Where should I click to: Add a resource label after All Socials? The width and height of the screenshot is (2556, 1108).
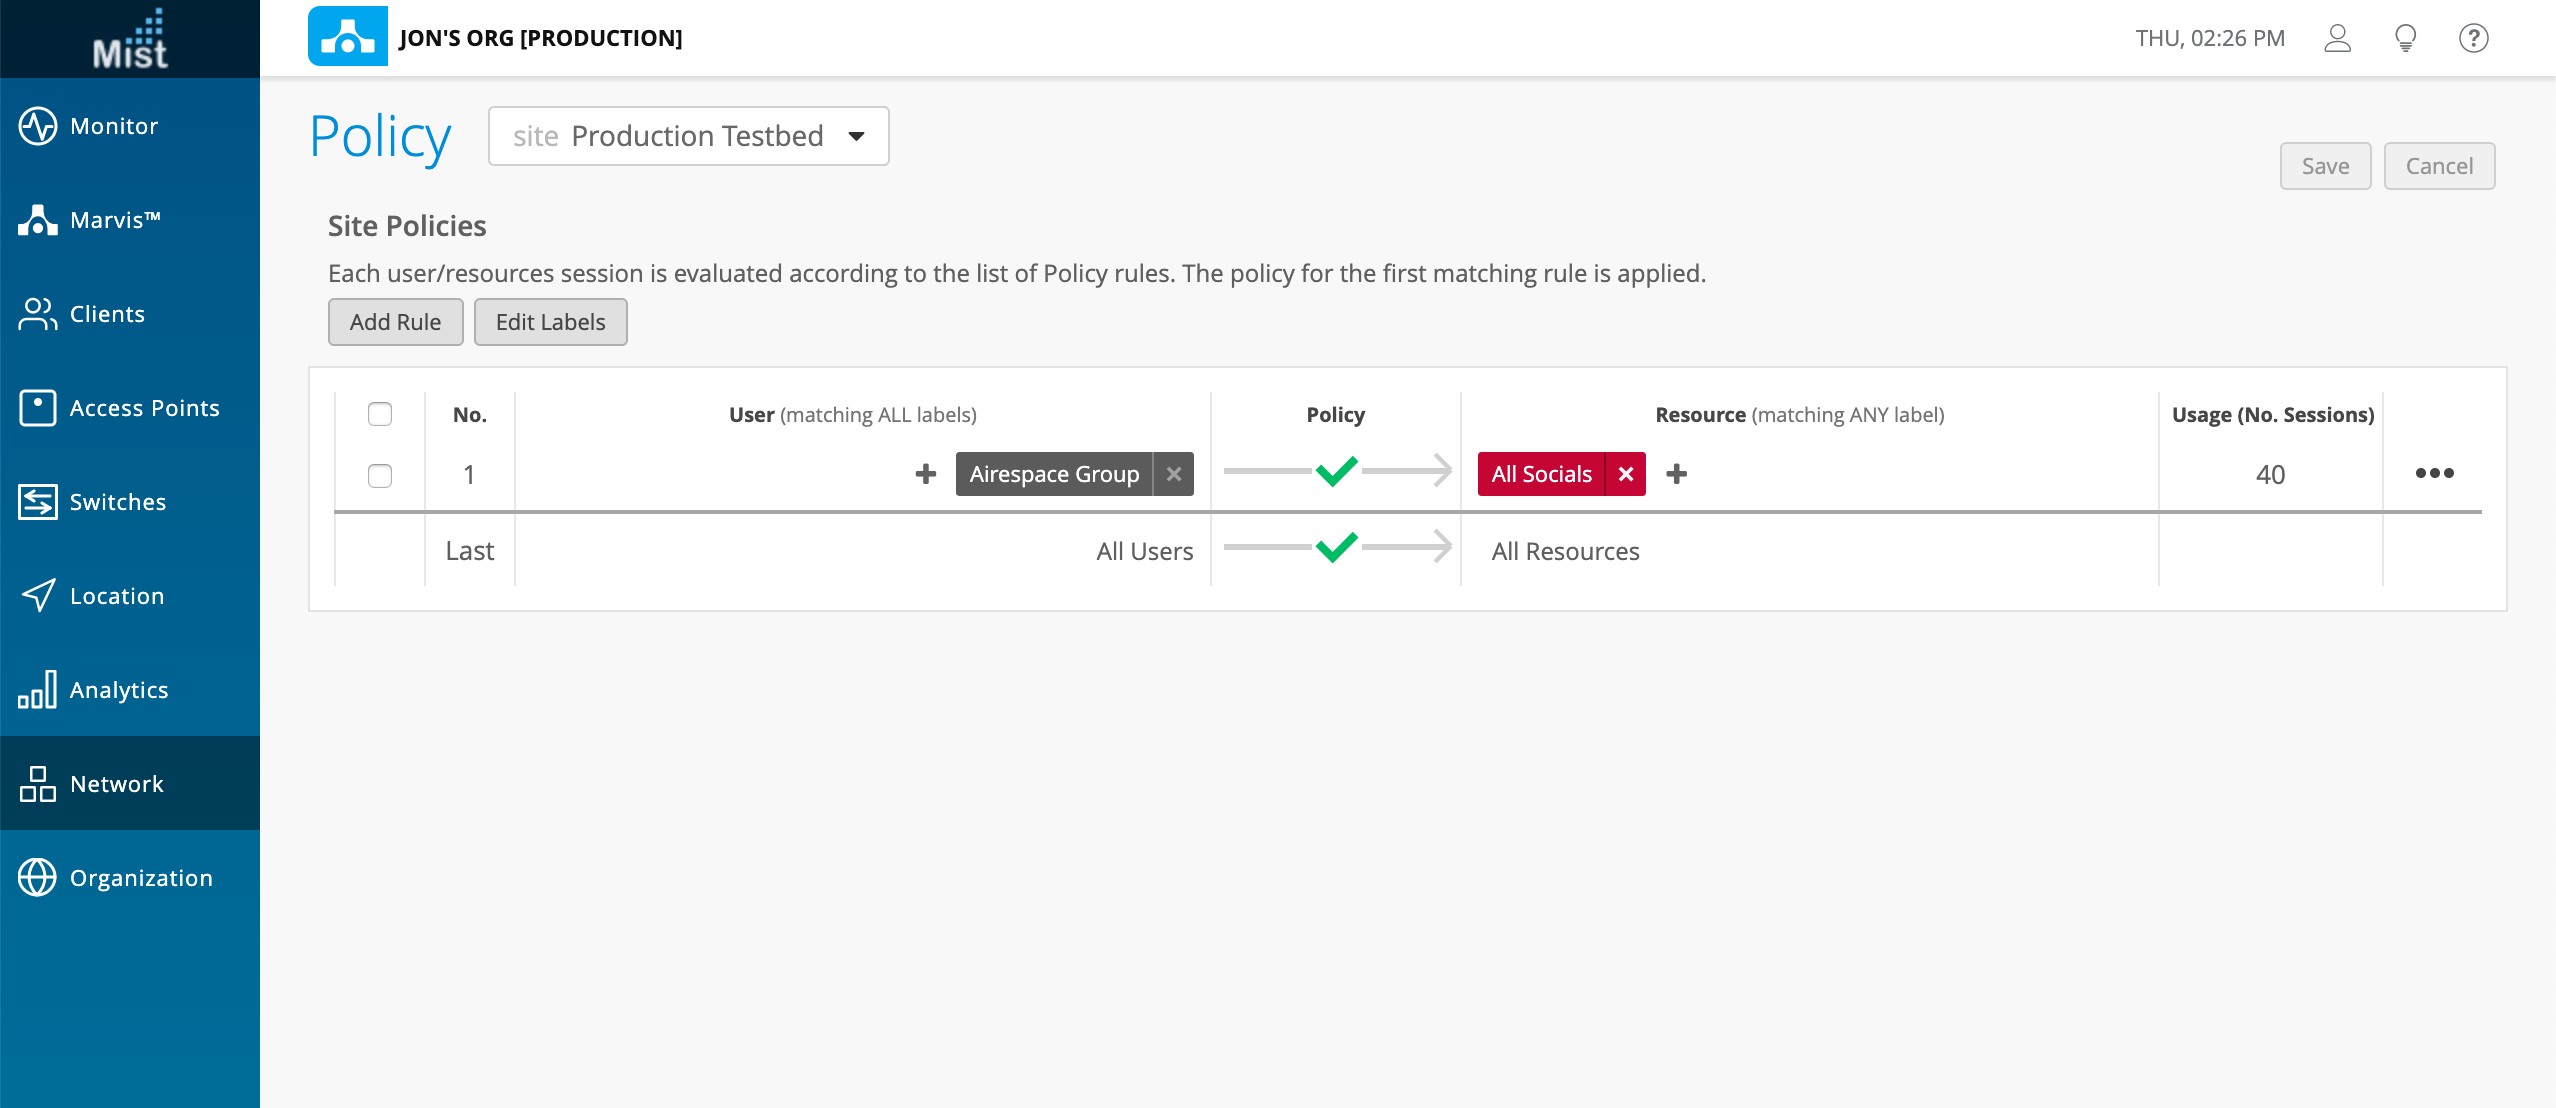coord(1677,474)
